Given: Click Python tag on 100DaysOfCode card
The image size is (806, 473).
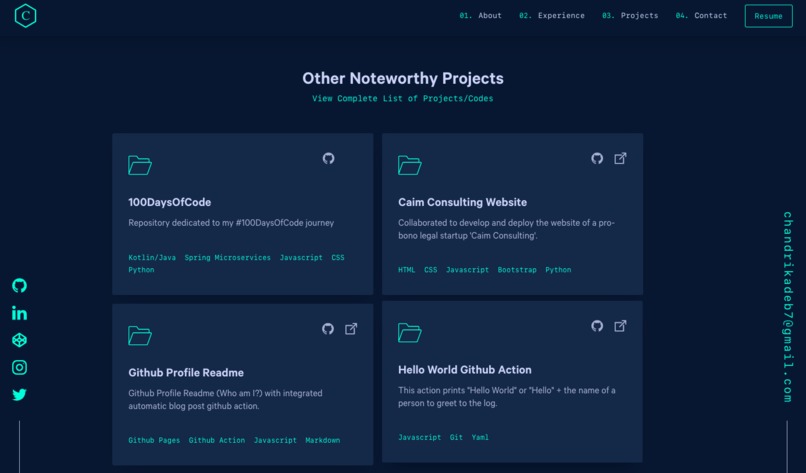Looking at the screenshot, I should [141, 270].
